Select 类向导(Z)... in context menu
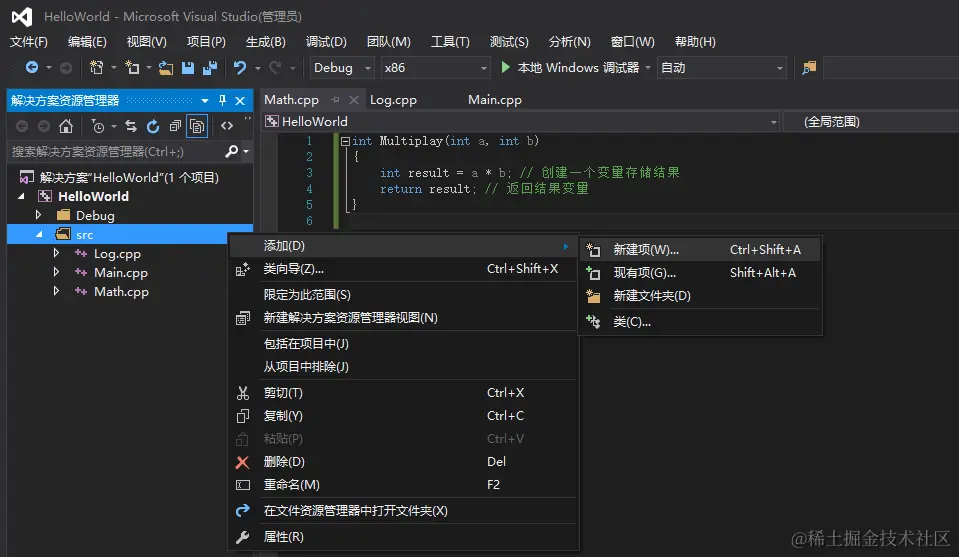 (x=404, y=269)
